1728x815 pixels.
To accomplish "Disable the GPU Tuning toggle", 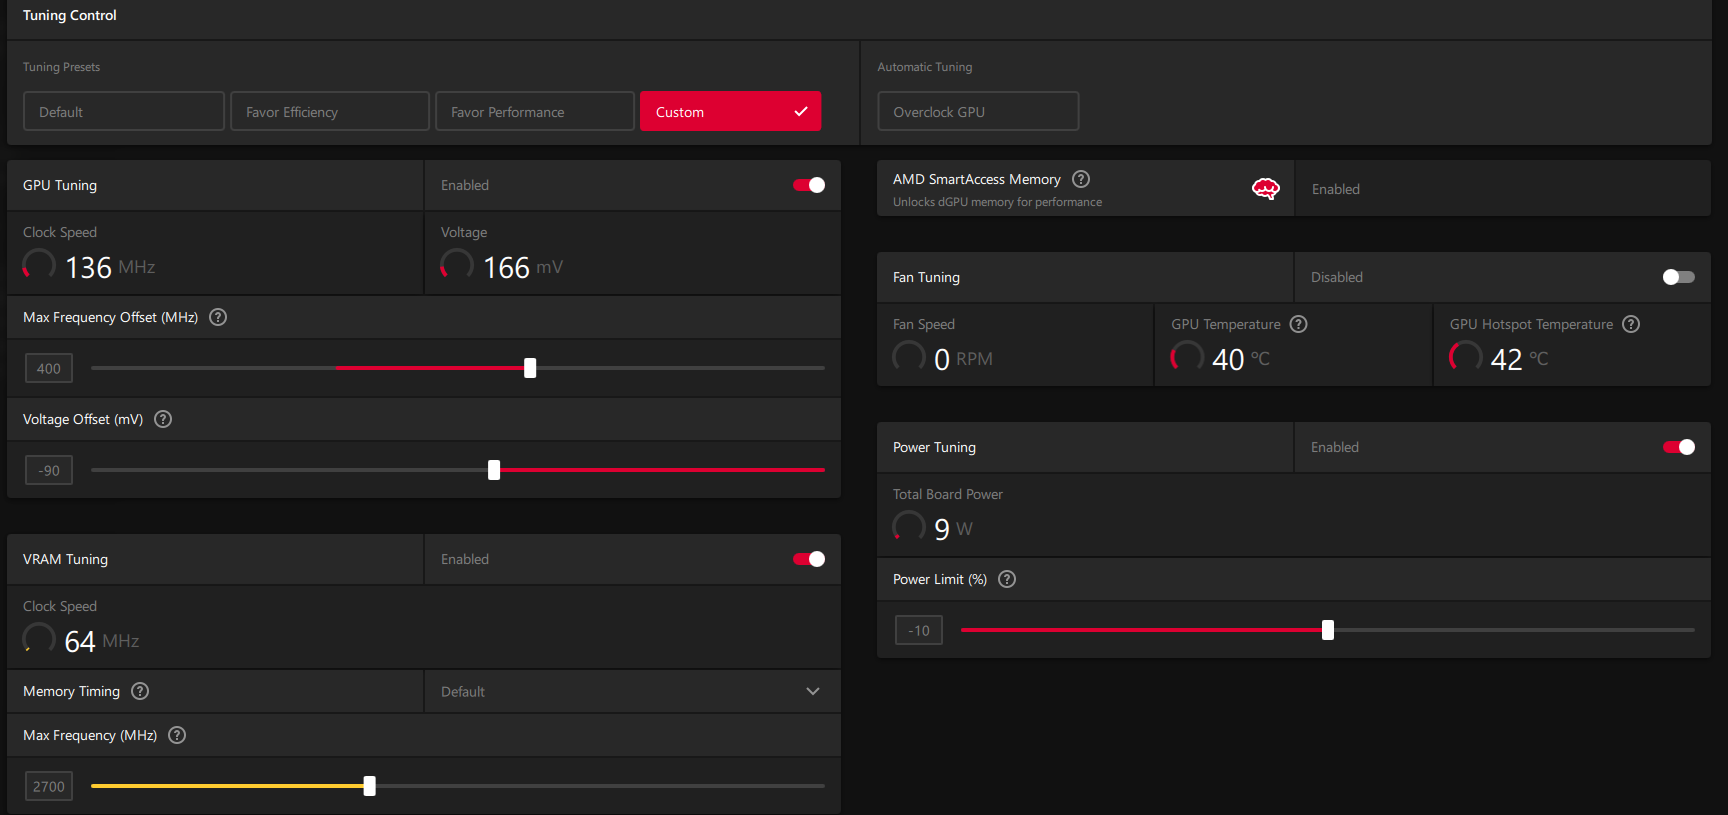I will (x=809, y=185).
